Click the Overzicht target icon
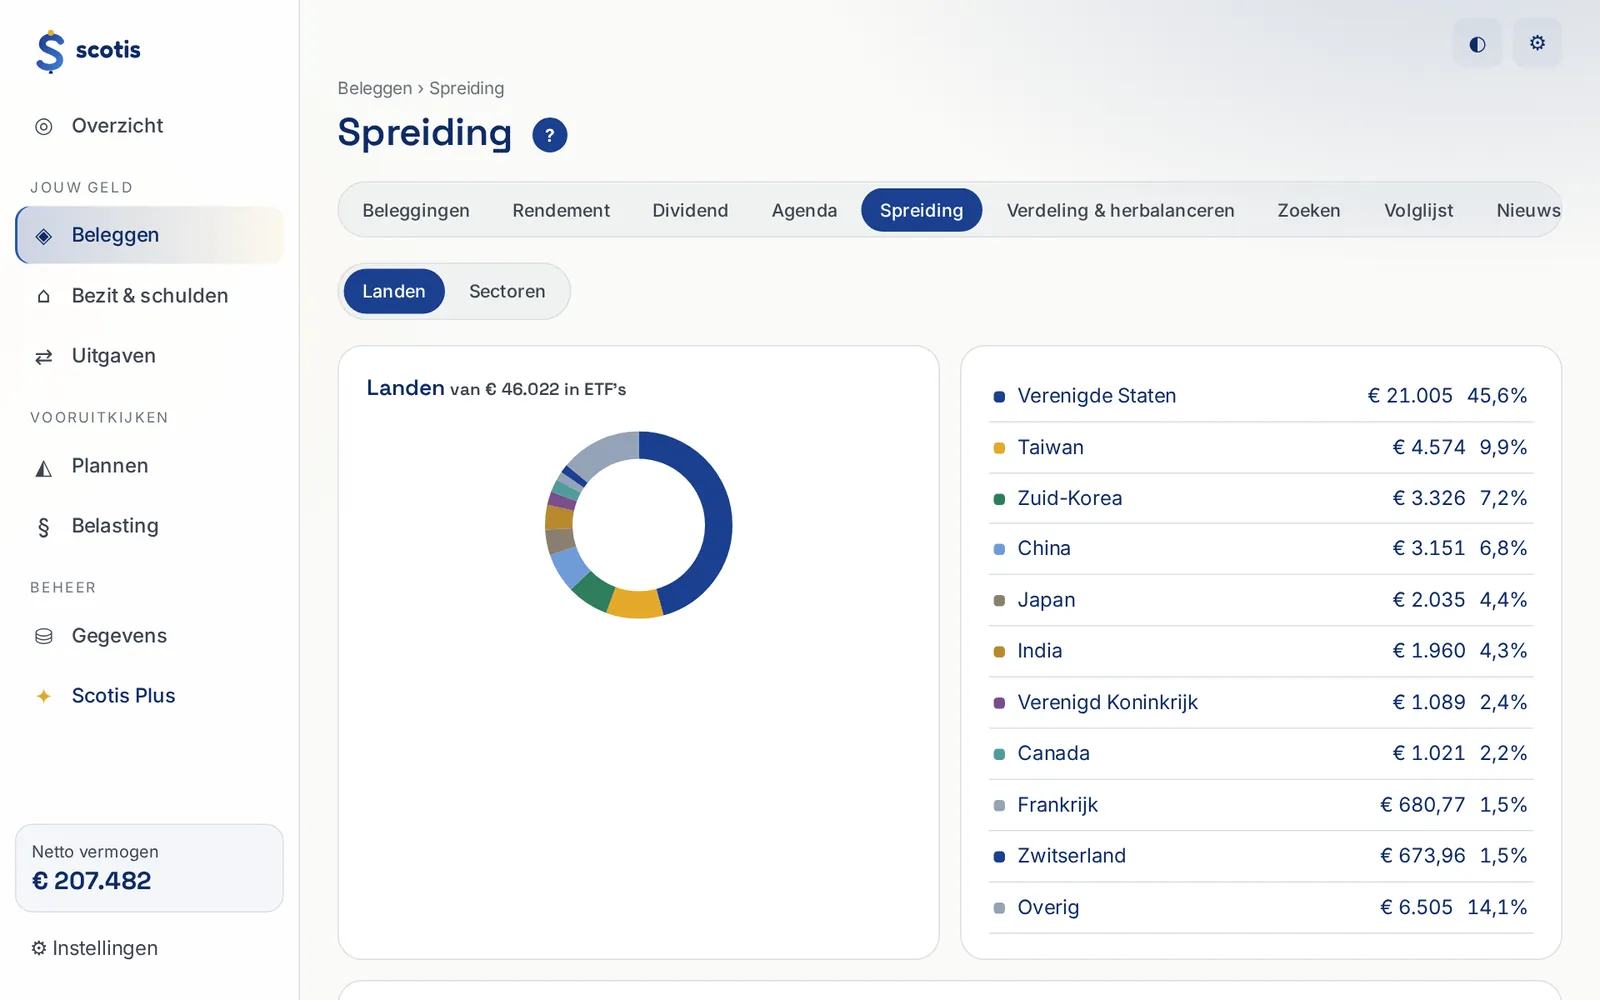 (44, 126)
